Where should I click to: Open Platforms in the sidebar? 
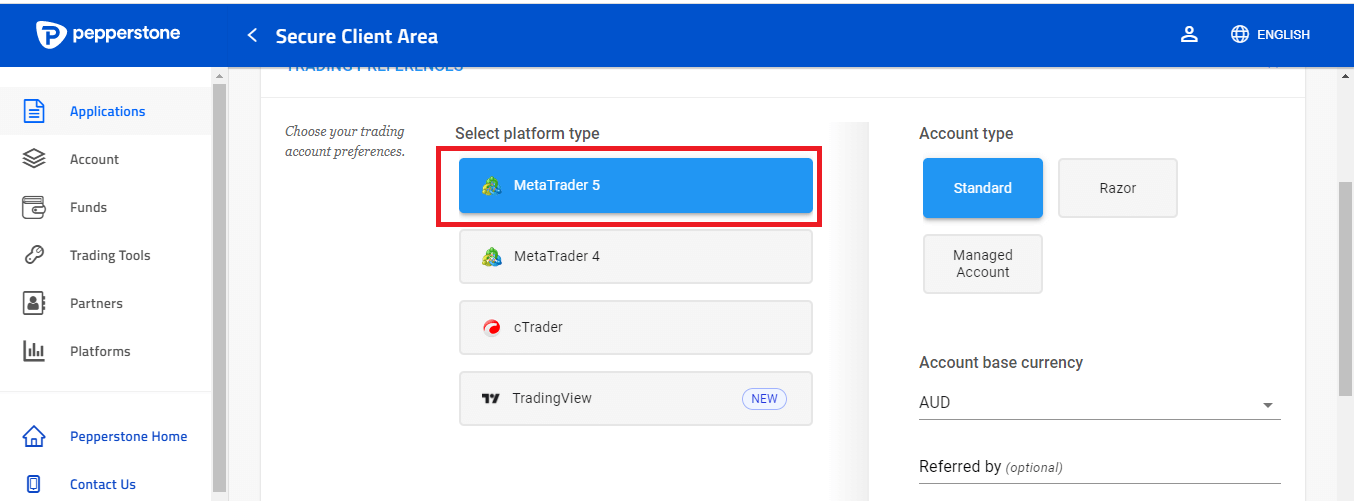tap(106, 351)
